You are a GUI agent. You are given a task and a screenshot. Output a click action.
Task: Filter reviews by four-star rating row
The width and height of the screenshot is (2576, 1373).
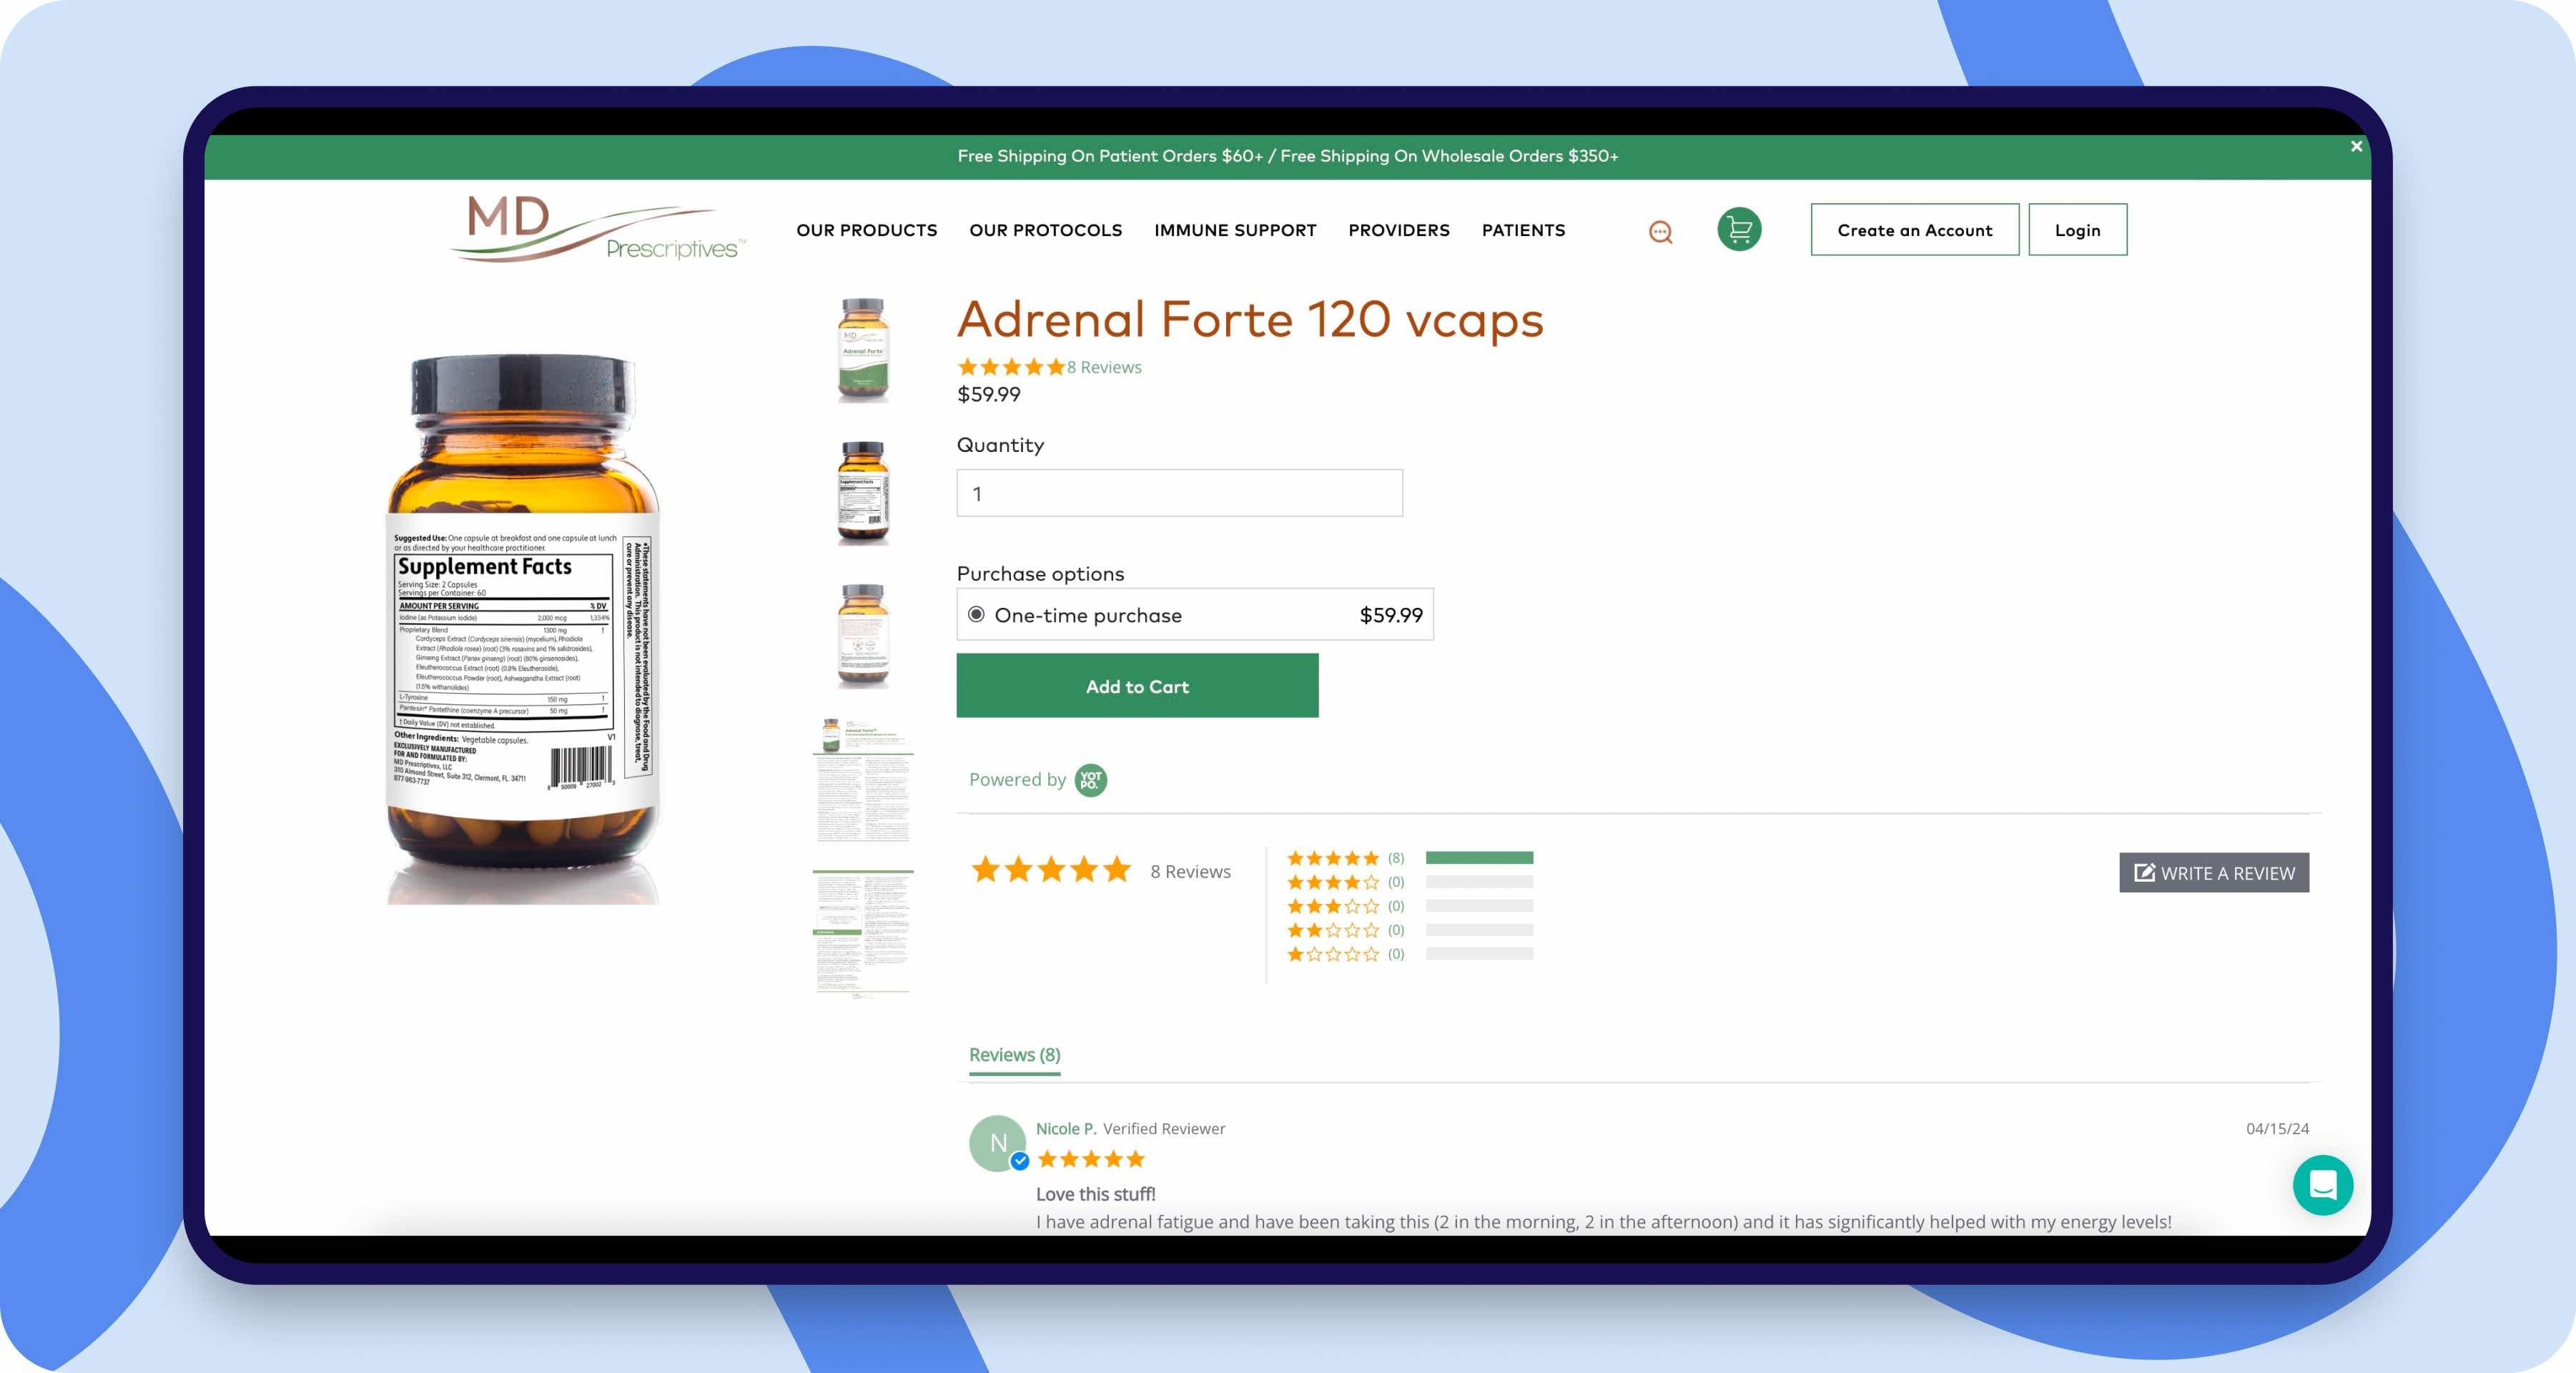[1409, 882]
